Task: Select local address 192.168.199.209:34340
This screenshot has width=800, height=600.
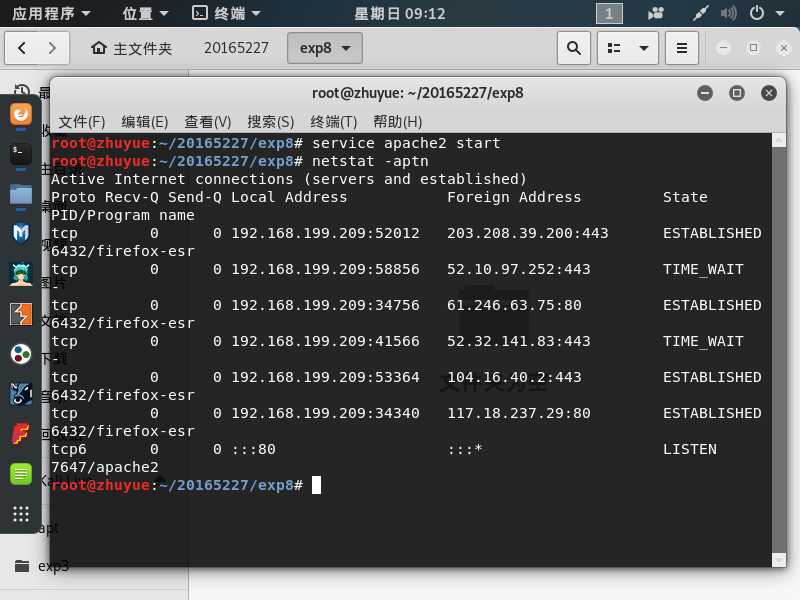Action: [x=326, y=413]
